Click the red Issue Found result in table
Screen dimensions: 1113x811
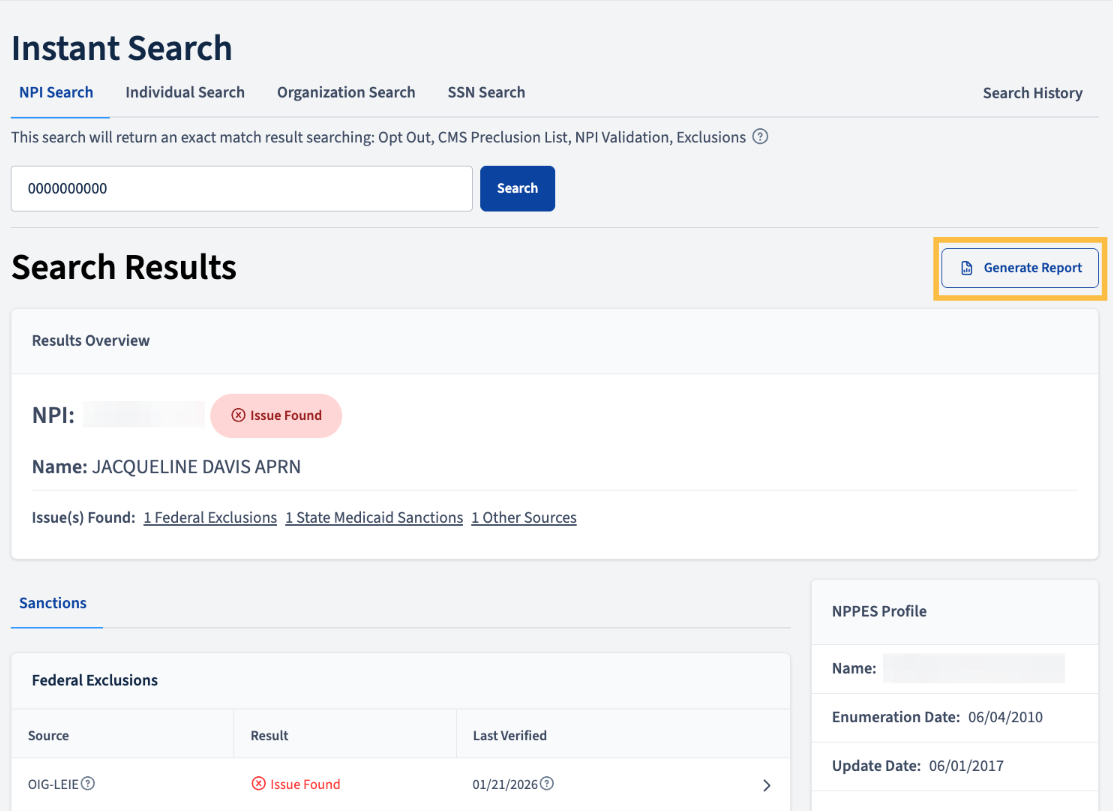(x=296, y=784)
